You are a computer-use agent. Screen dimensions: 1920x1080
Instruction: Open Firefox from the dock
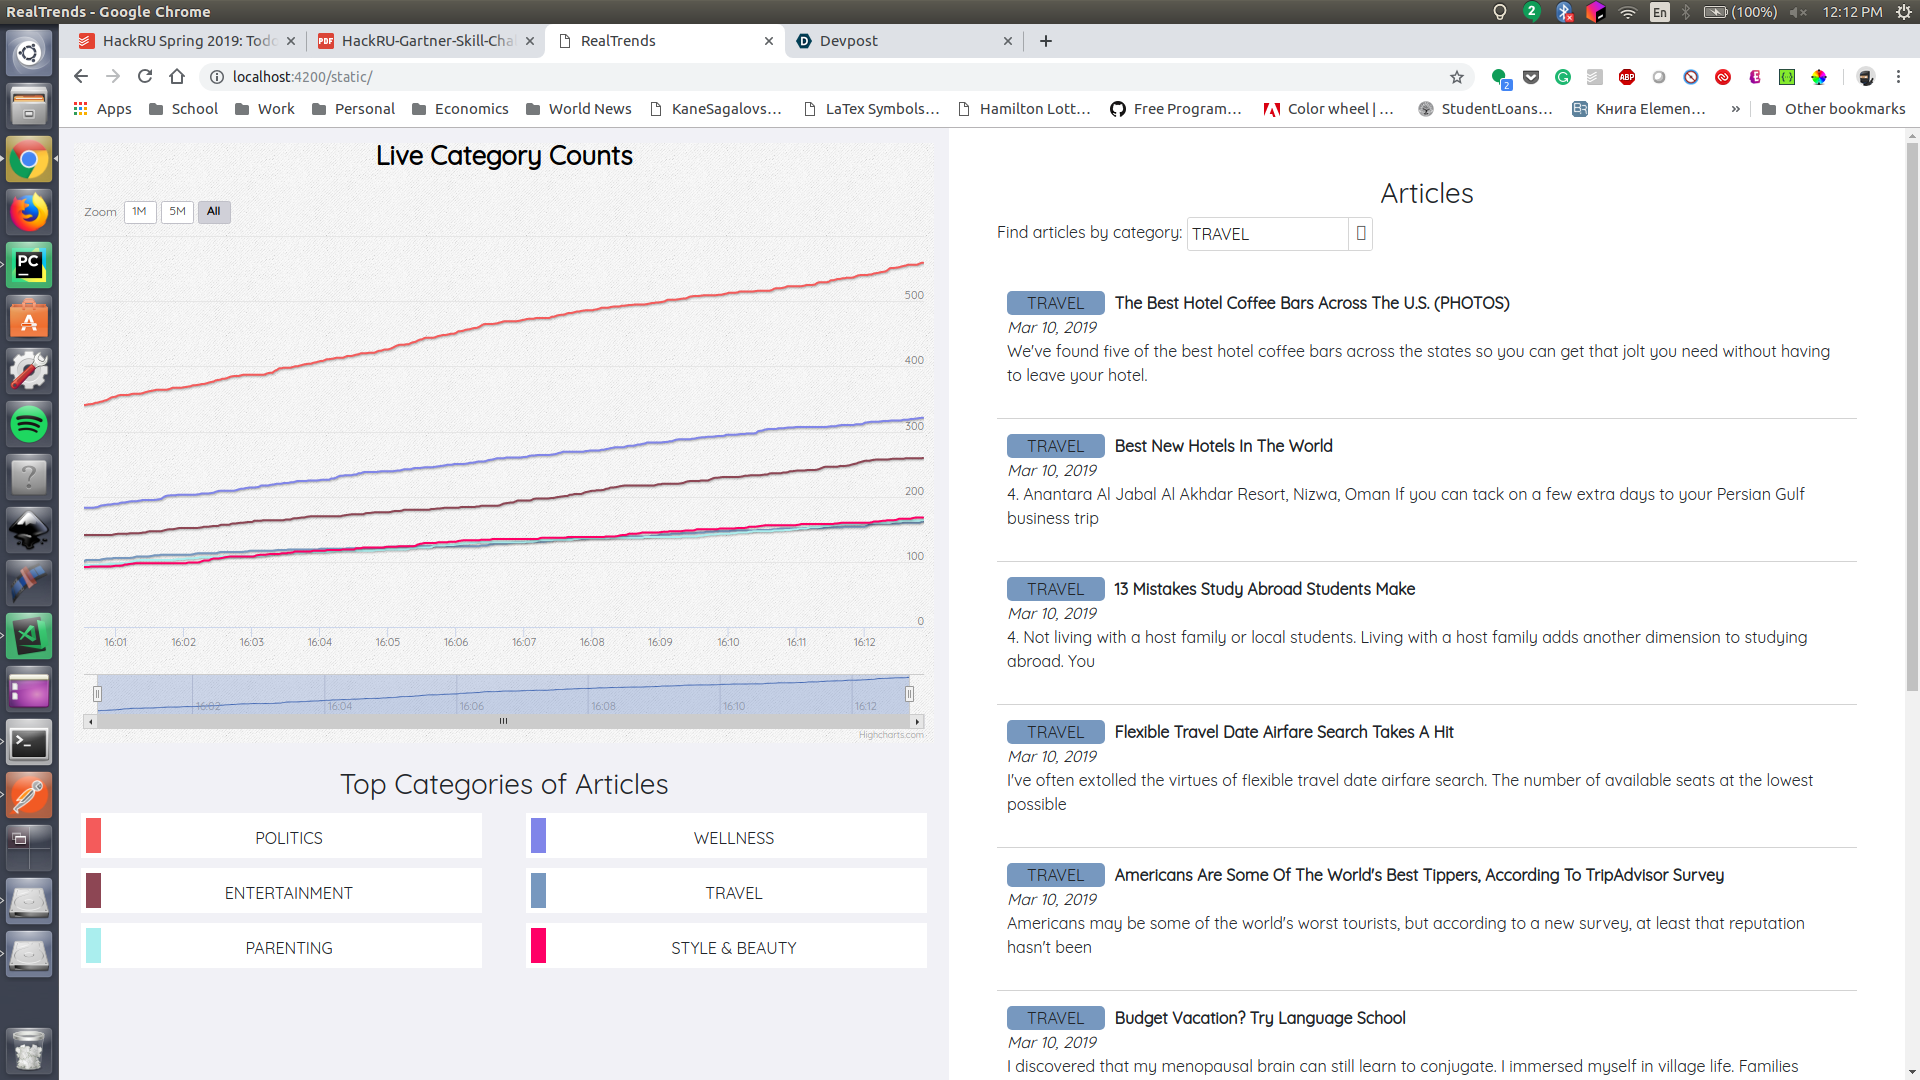(29, 212)
